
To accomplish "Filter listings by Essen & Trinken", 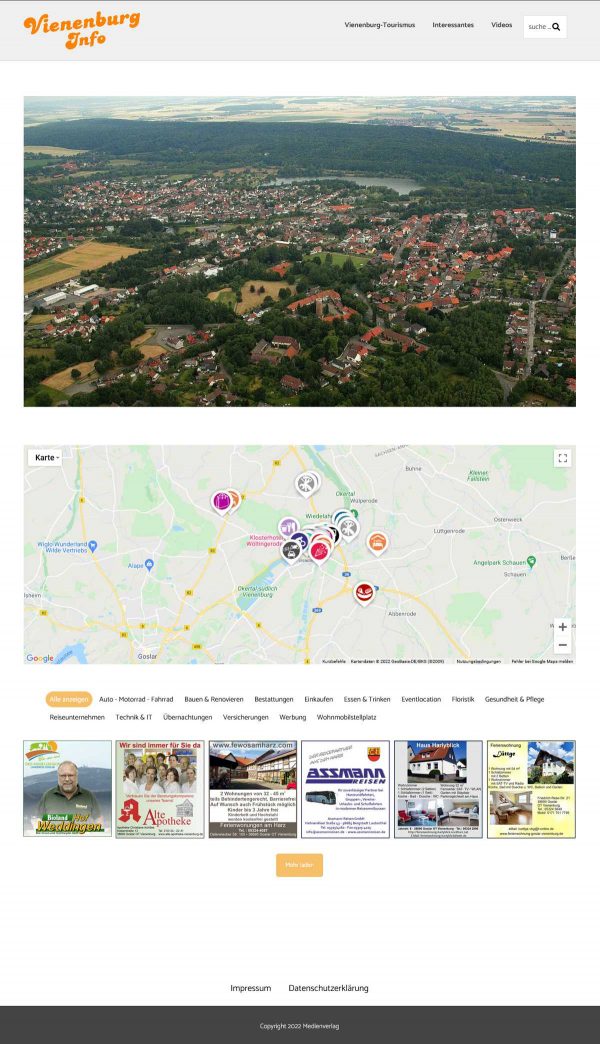I will click(x=367, y=700).
